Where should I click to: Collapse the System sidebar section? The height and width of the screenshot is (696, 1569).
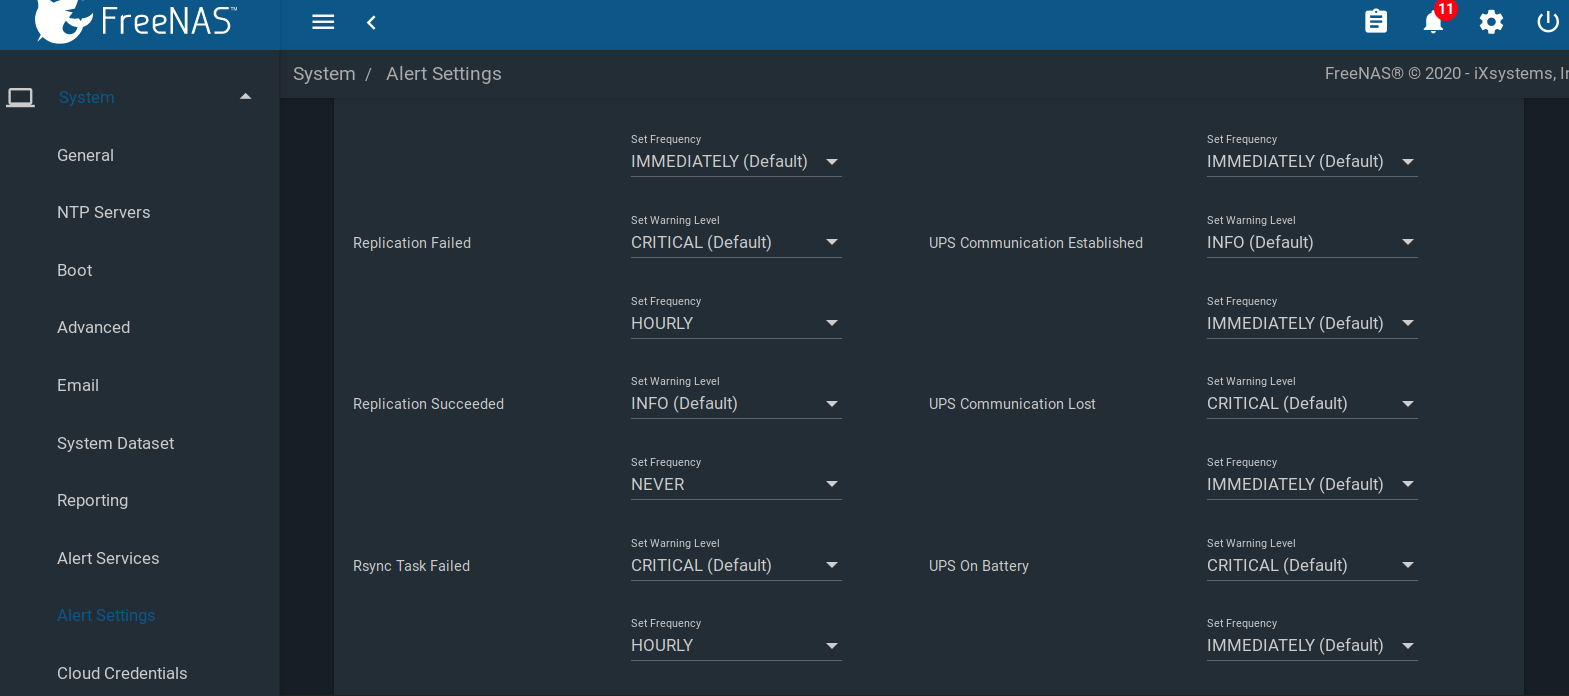click(x=246, y=97)
